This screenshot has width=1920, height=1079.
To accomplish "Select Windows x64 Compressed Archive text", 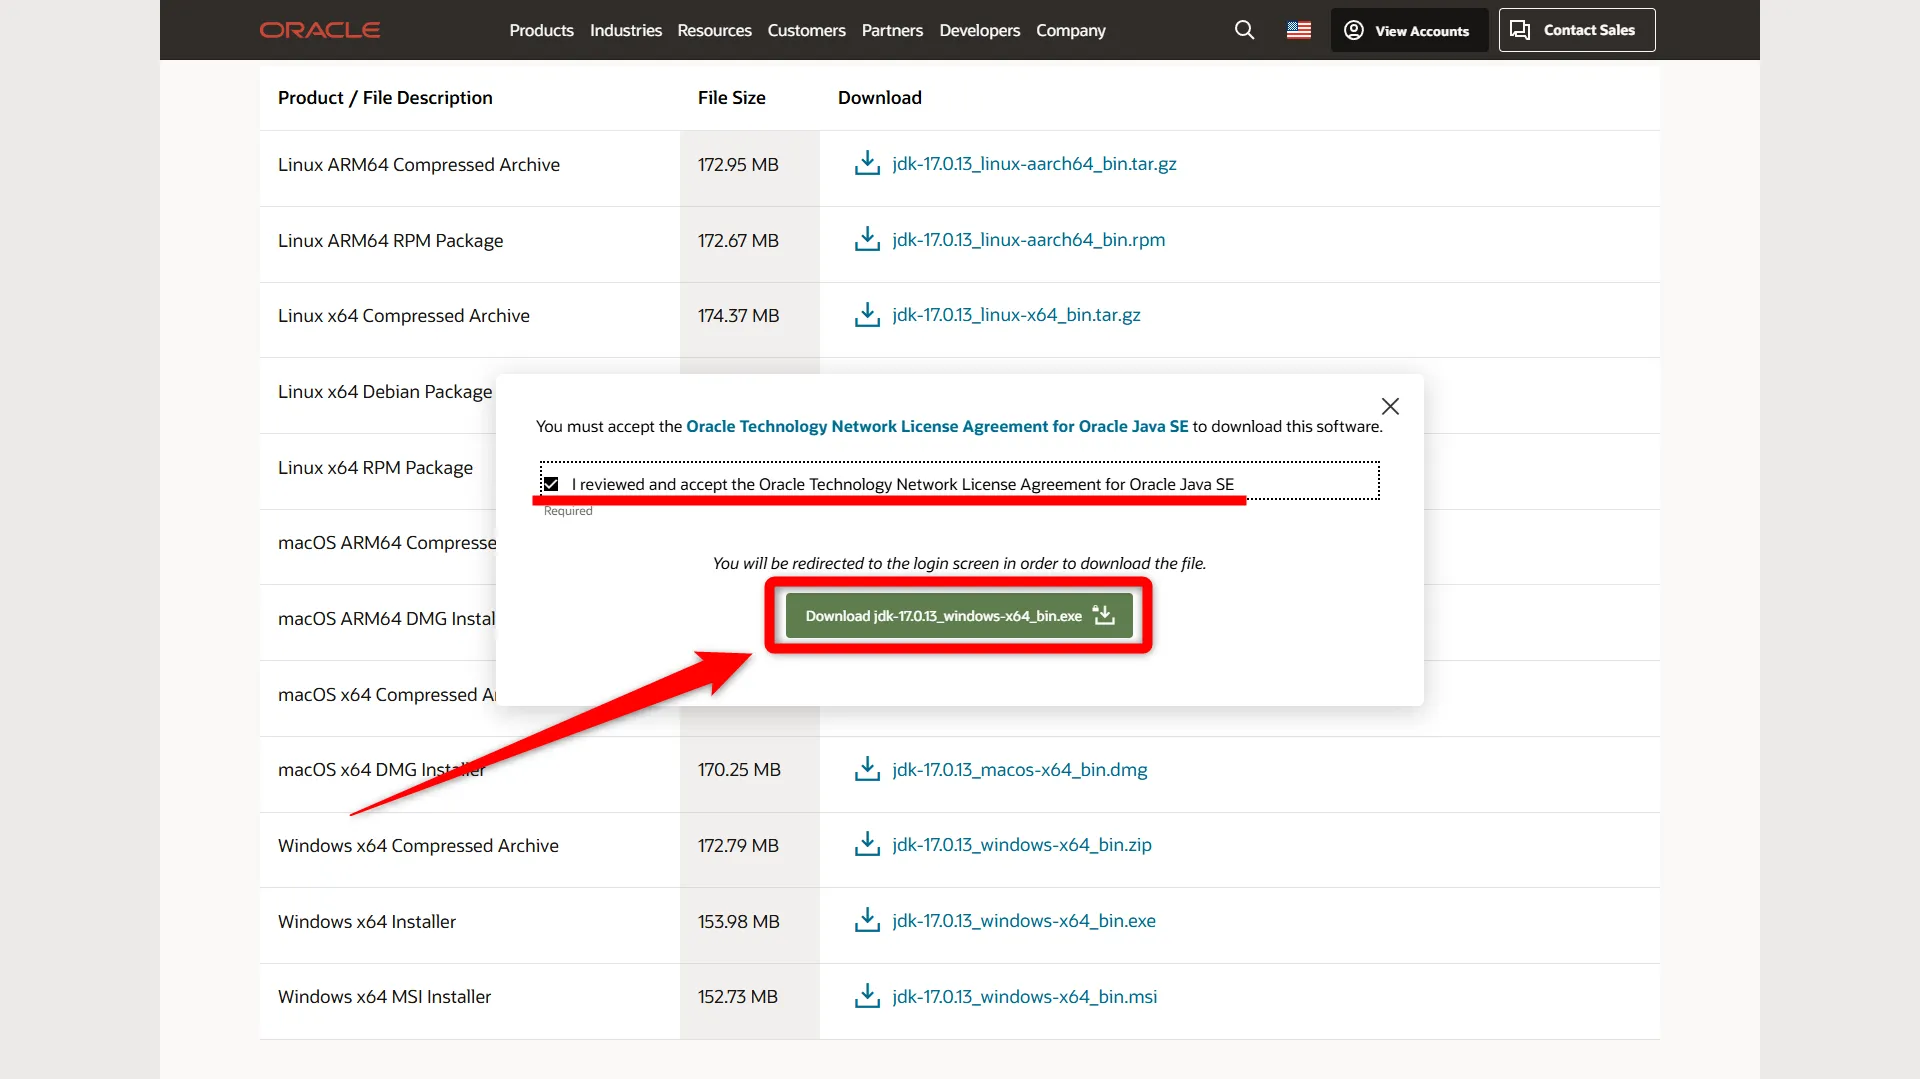I will pos(418,846).
